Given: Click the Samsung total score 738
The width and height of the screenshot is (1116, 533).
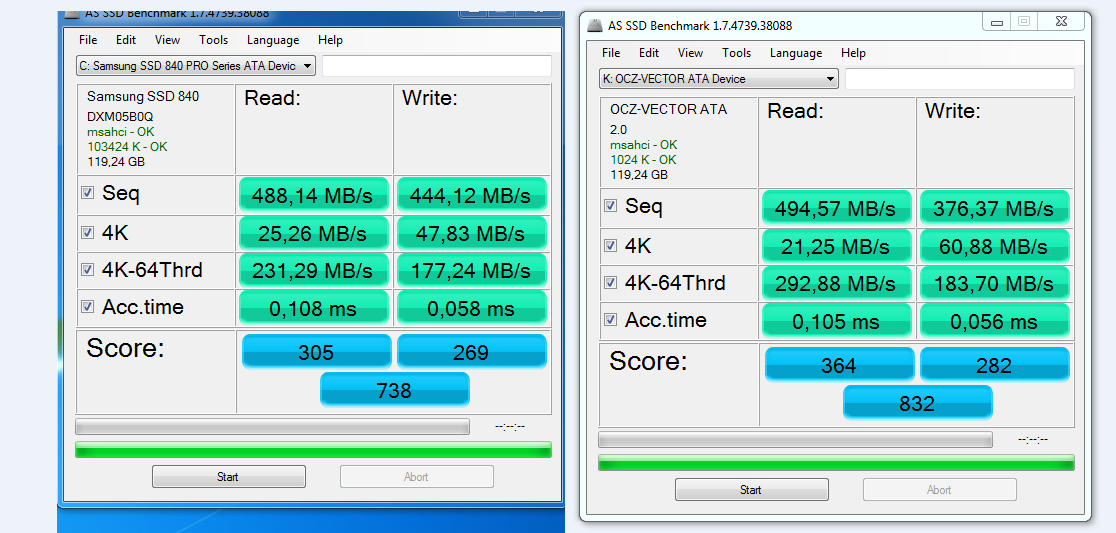Looking at the screenshot, I should point(395,389).
